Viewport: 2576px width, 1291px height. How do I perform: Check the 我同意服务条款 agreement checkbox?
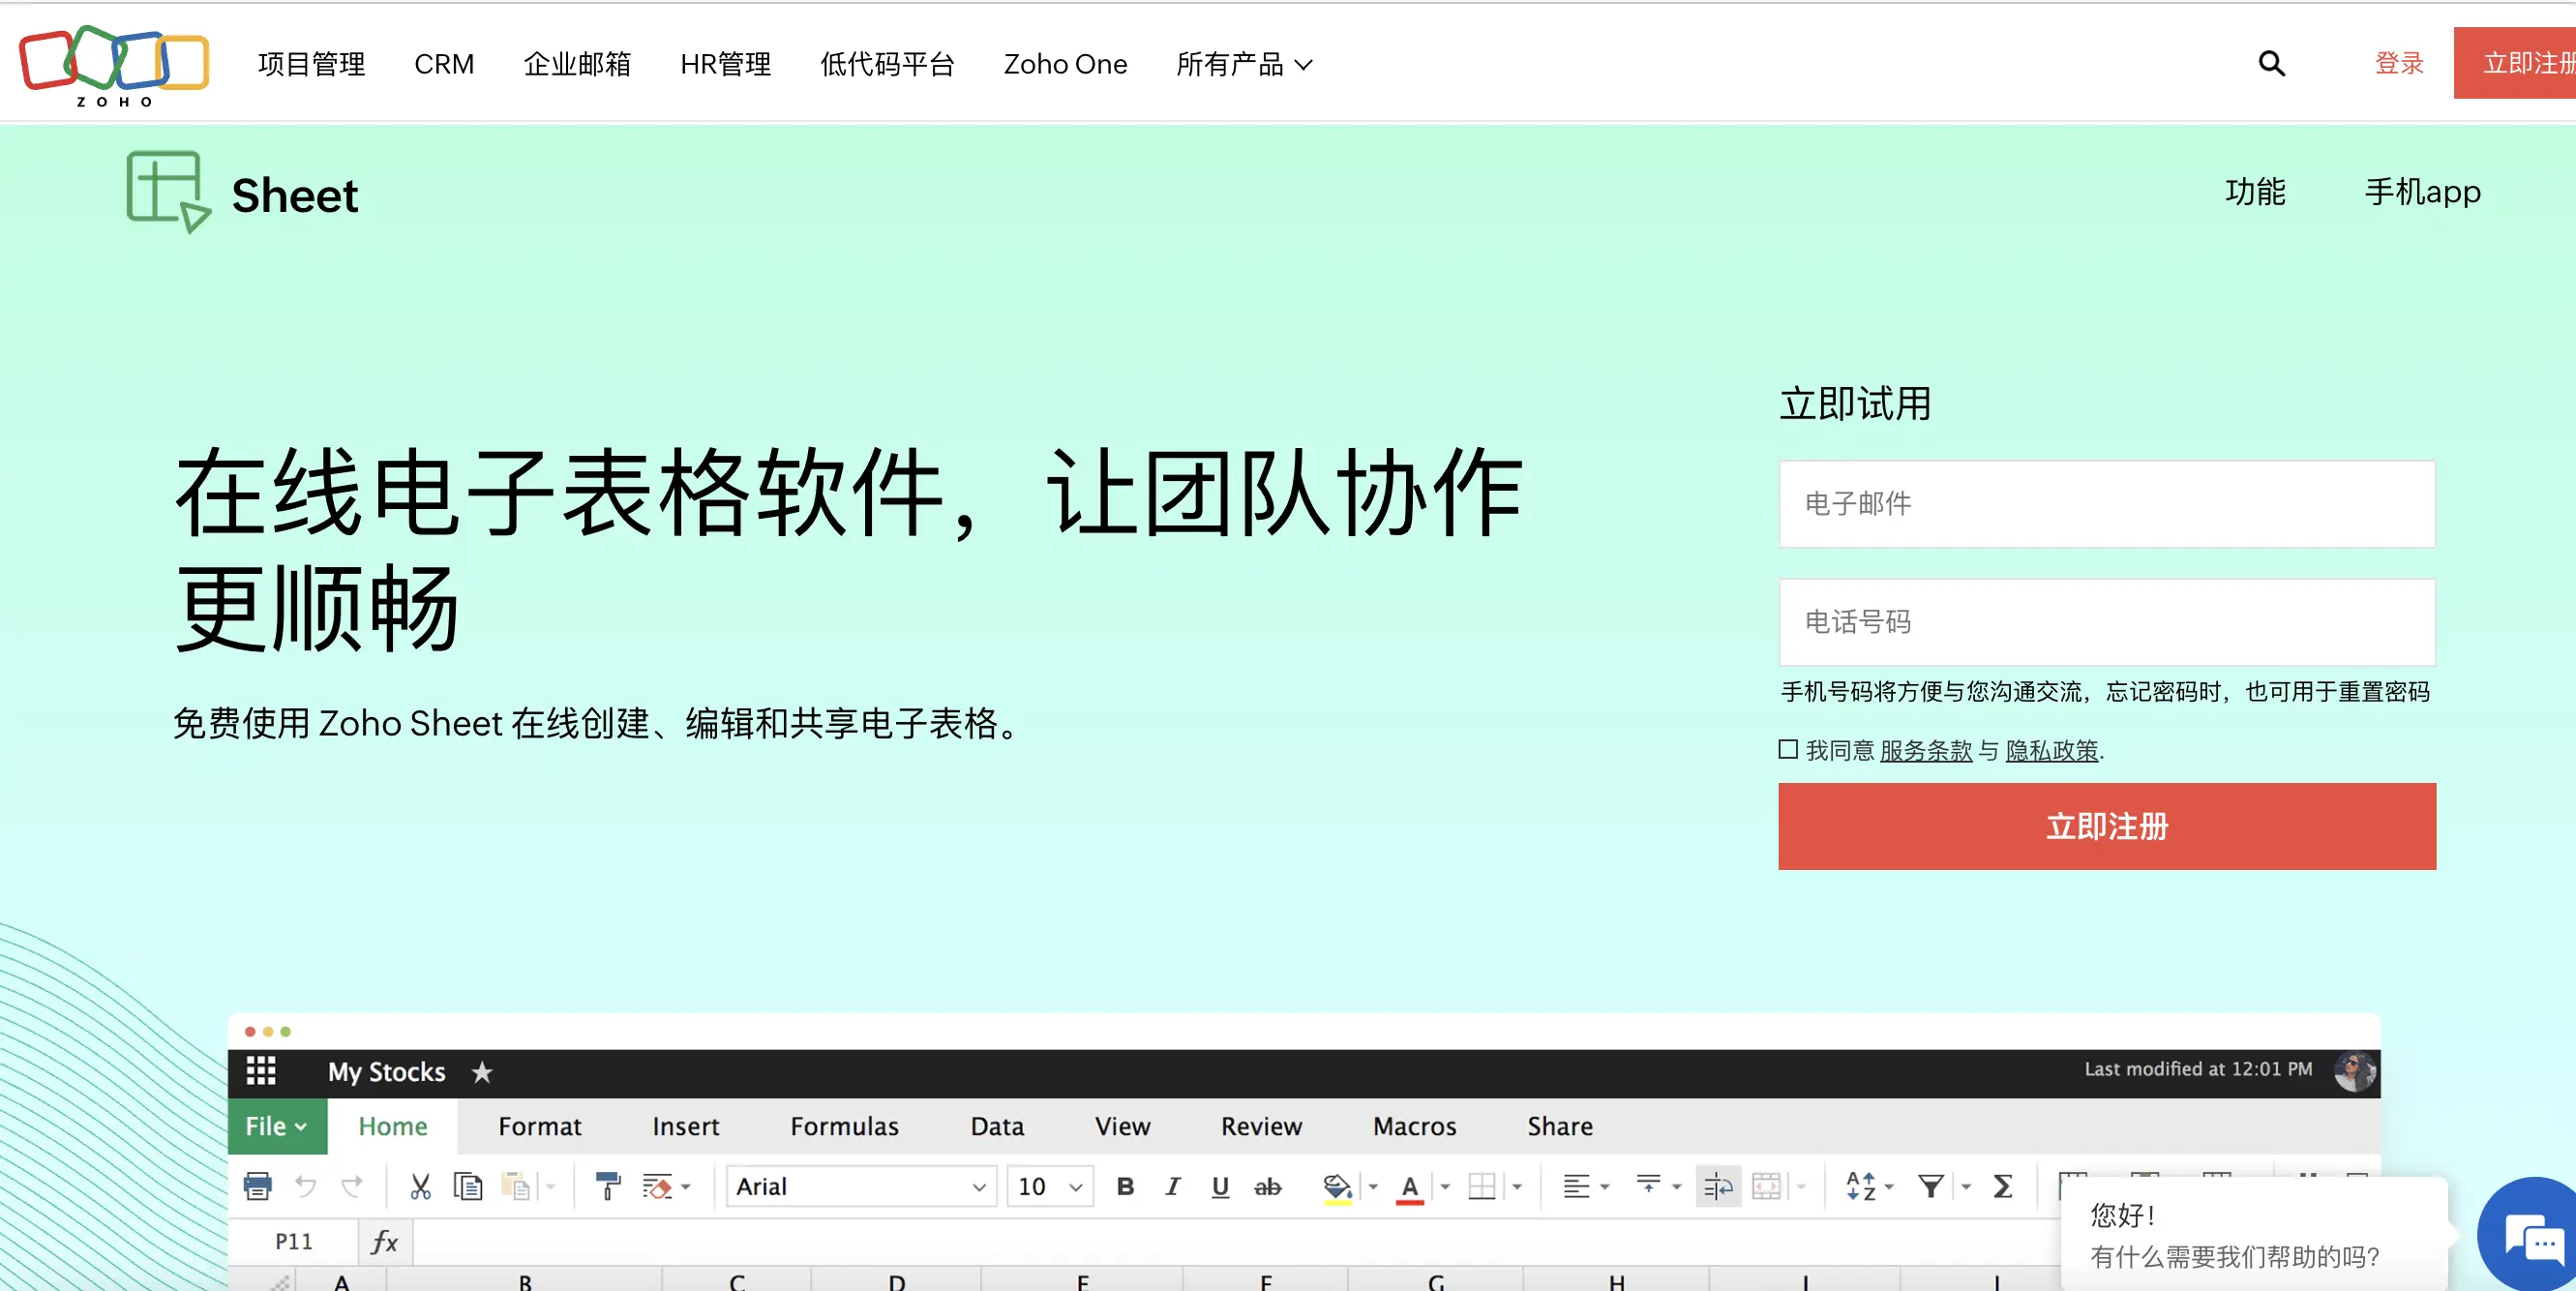[1789, 749]
